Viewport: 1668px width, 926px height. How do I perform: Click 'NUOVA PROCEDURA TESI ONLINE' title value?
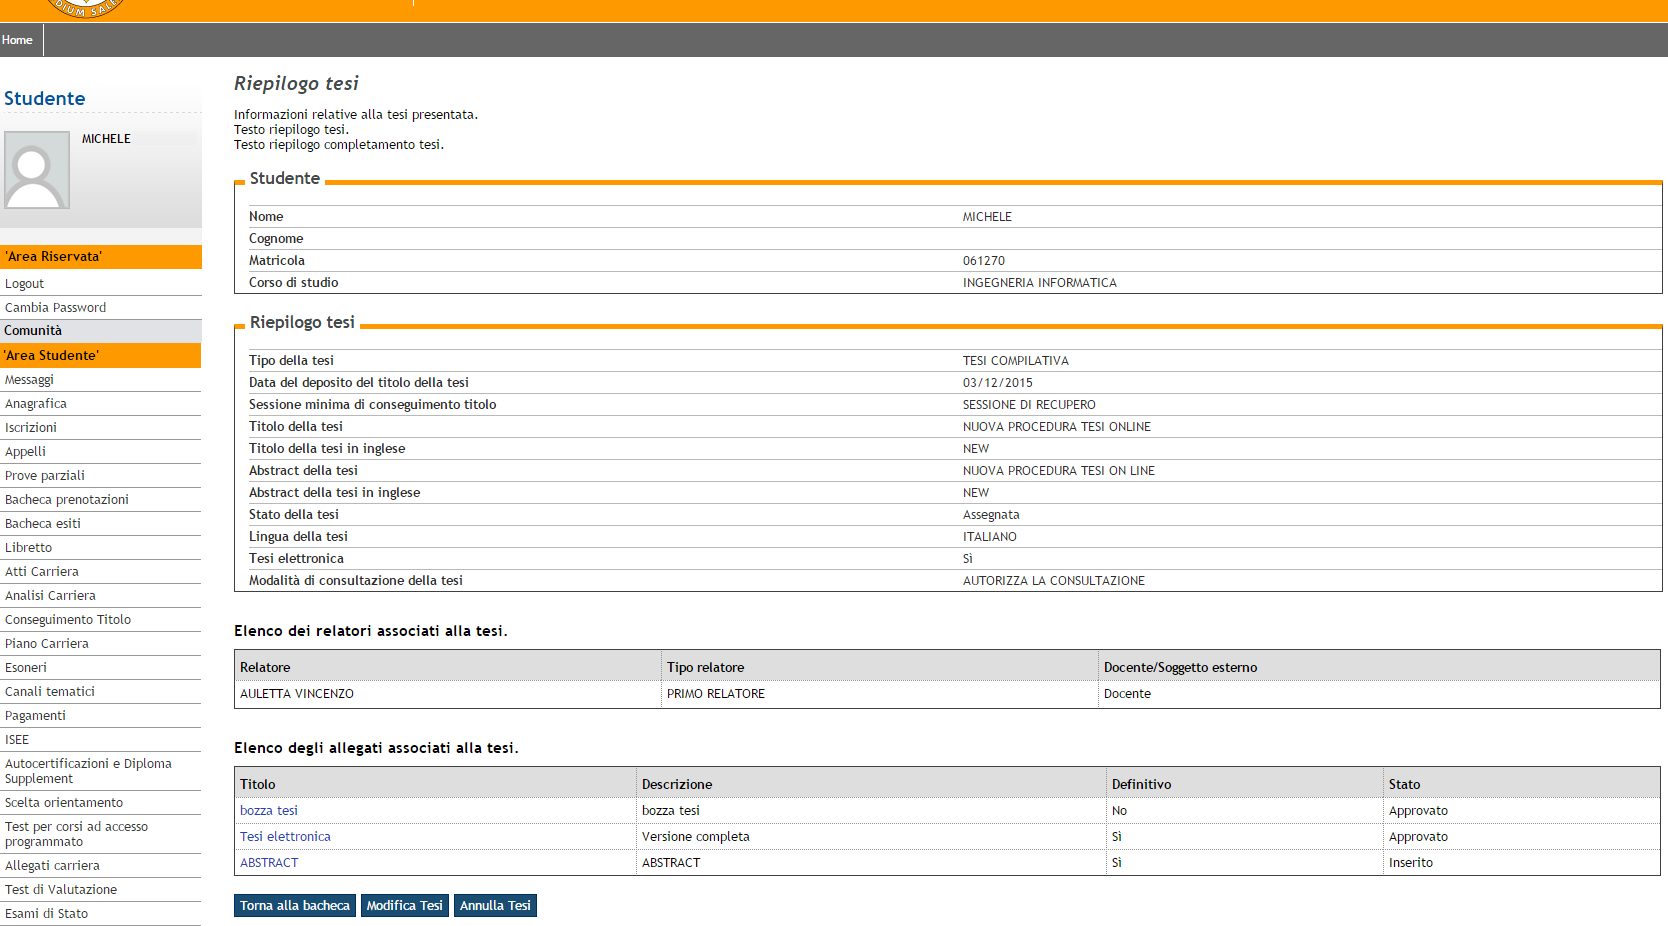[x=1057, y=427]
